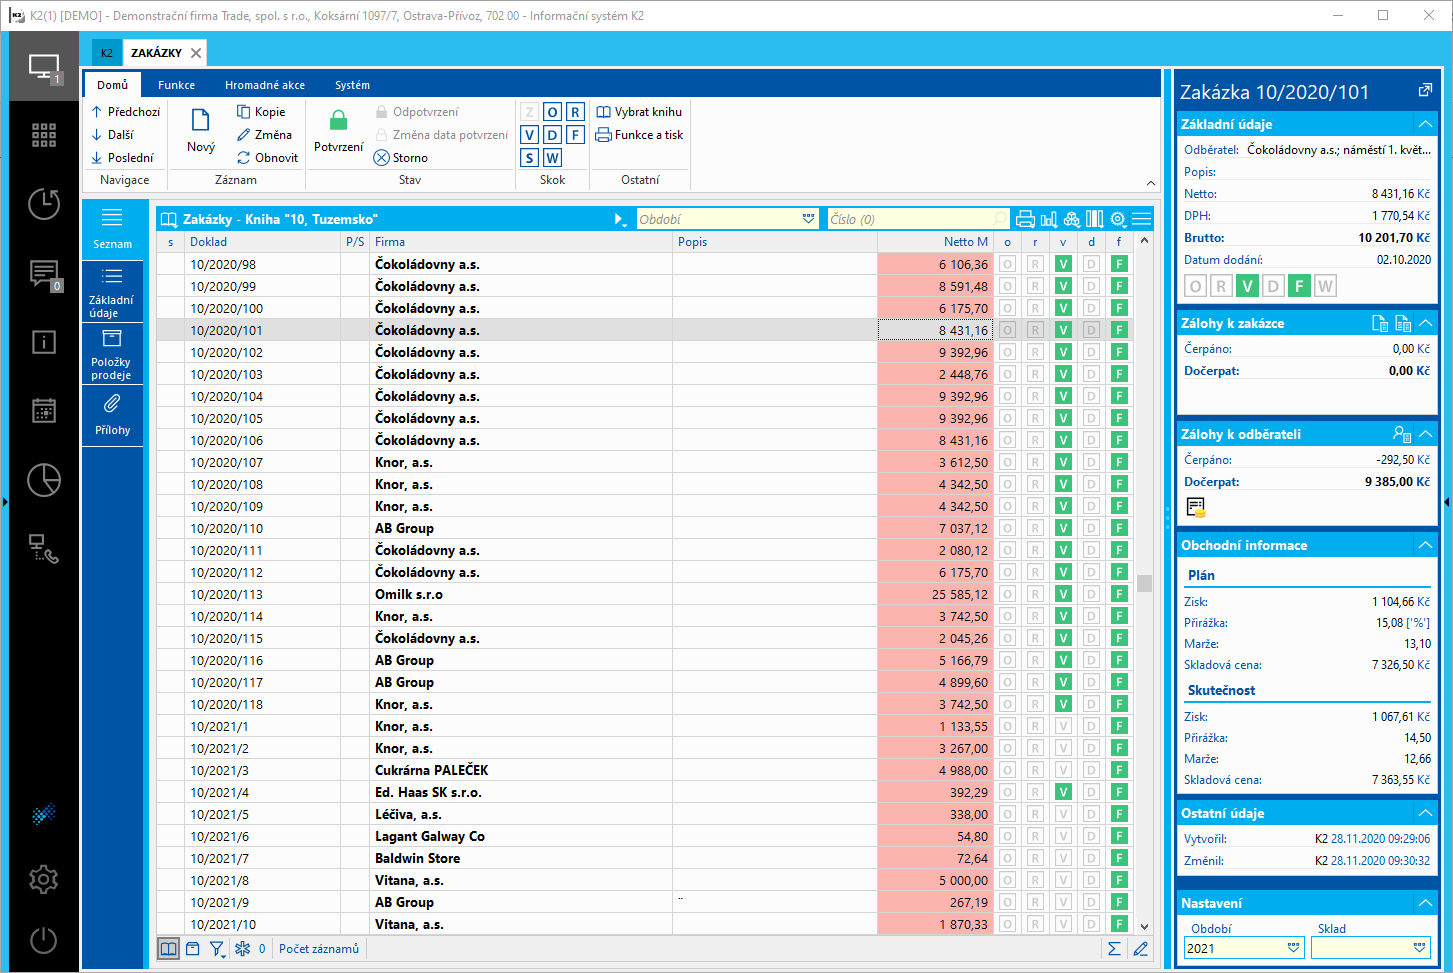The image size is (1453, 973).
Task: Collapse the Zálohy k zakázce section
Action: pos(1425,323)
